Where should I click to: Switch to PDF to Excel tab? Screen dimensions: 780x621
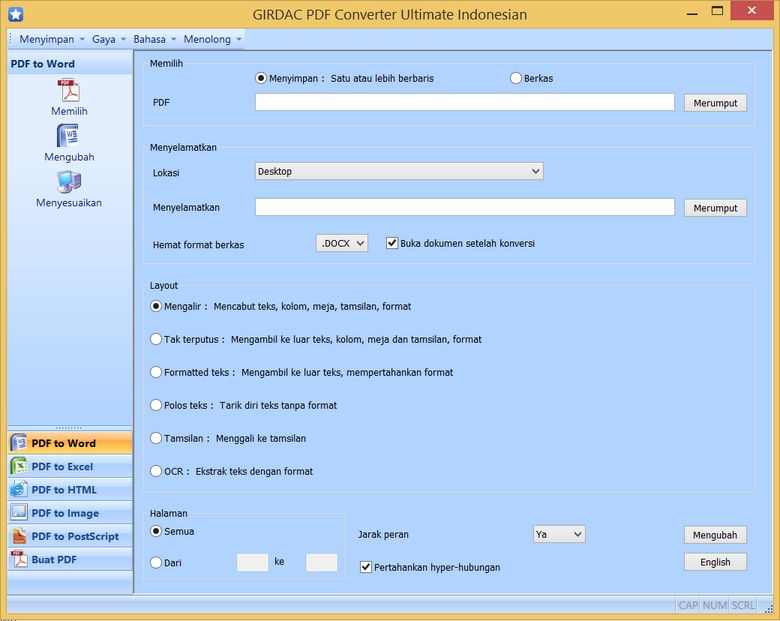tap(70, 466)
